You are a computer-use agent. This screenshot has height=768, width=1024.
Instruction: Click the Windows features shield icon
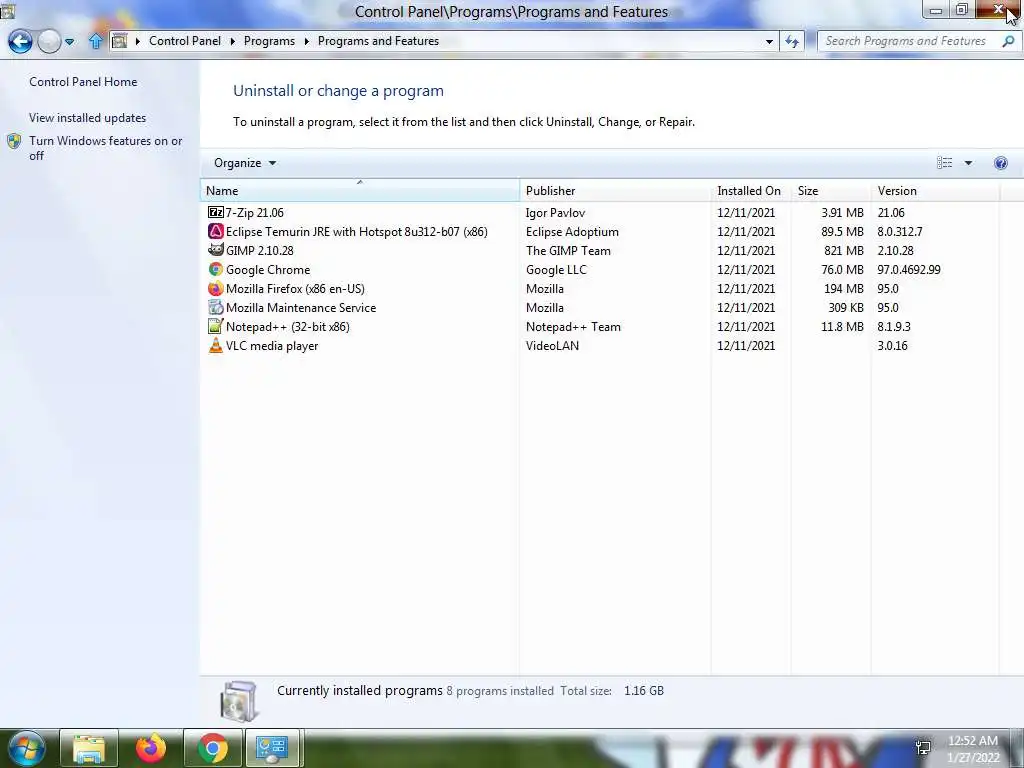coord(14,141)
